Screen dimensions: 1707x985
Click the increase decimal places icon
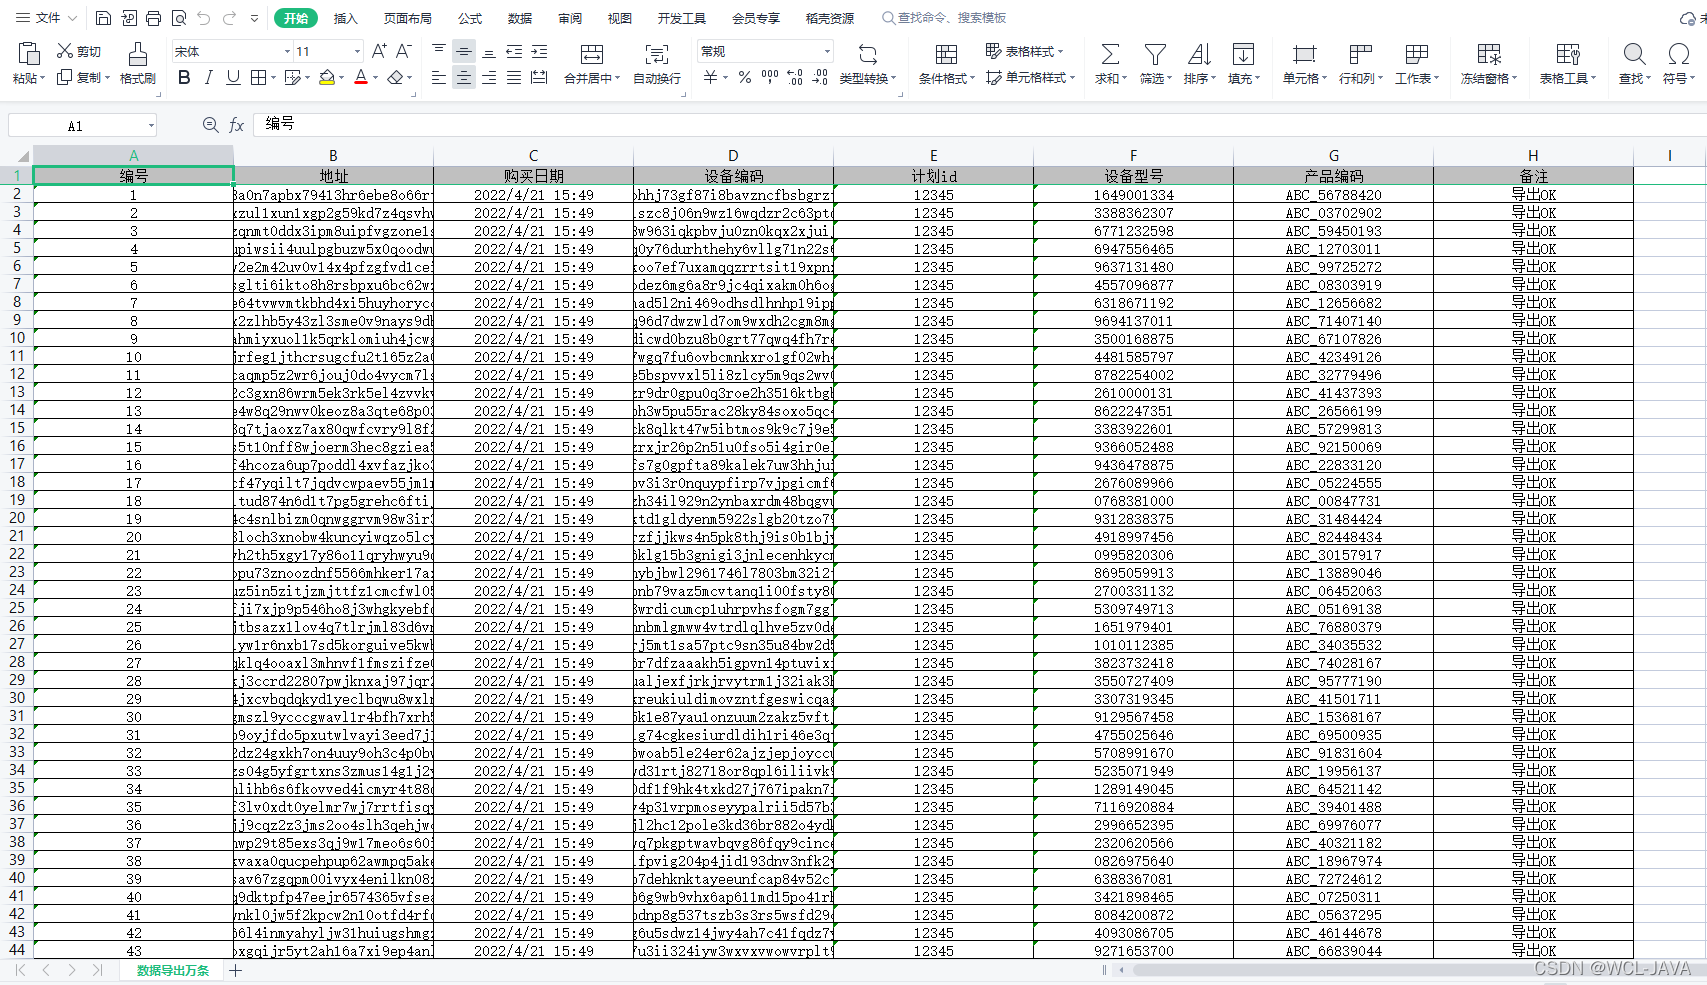795,77
